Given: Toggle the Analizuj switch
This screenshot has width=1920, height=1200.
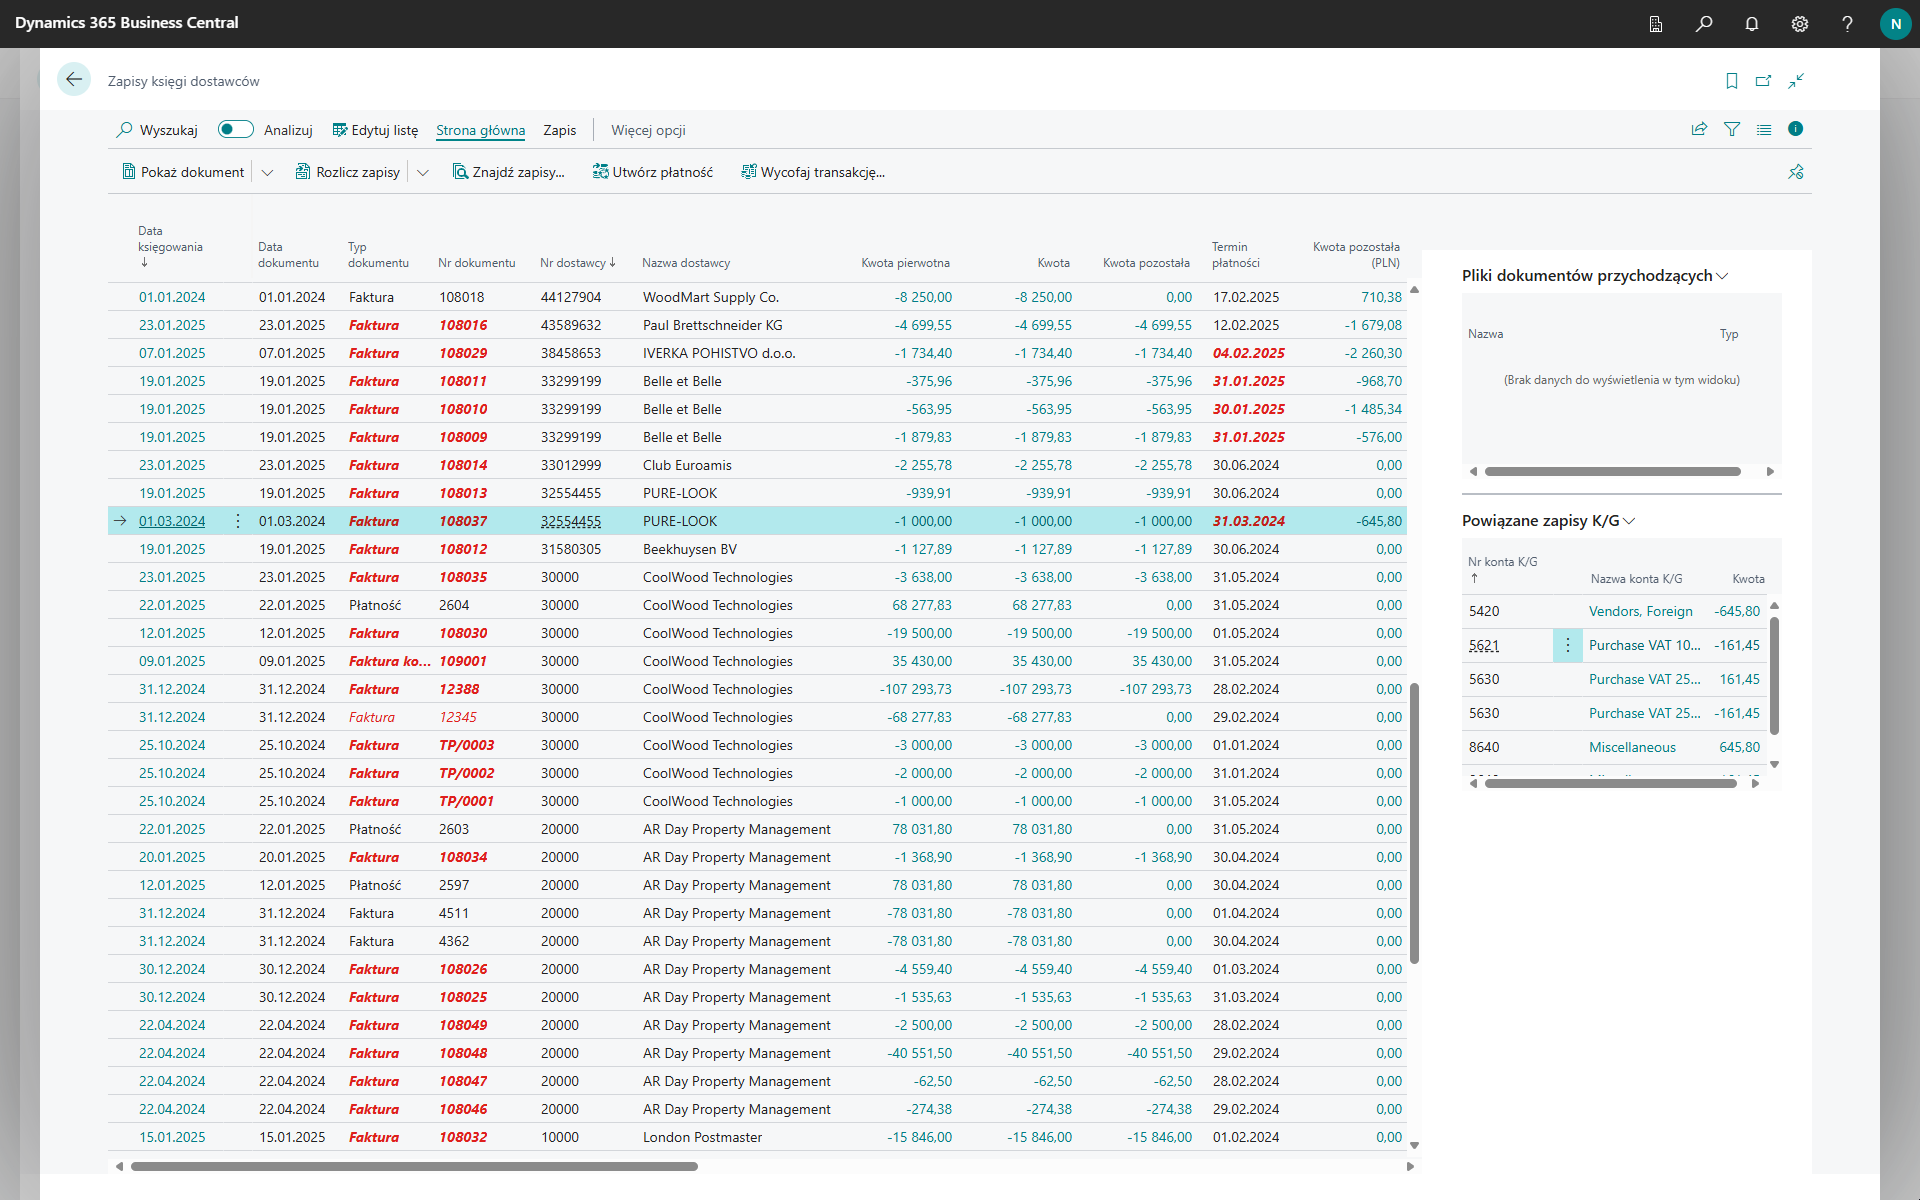Looking at the screenshot, I should [236, 129].
